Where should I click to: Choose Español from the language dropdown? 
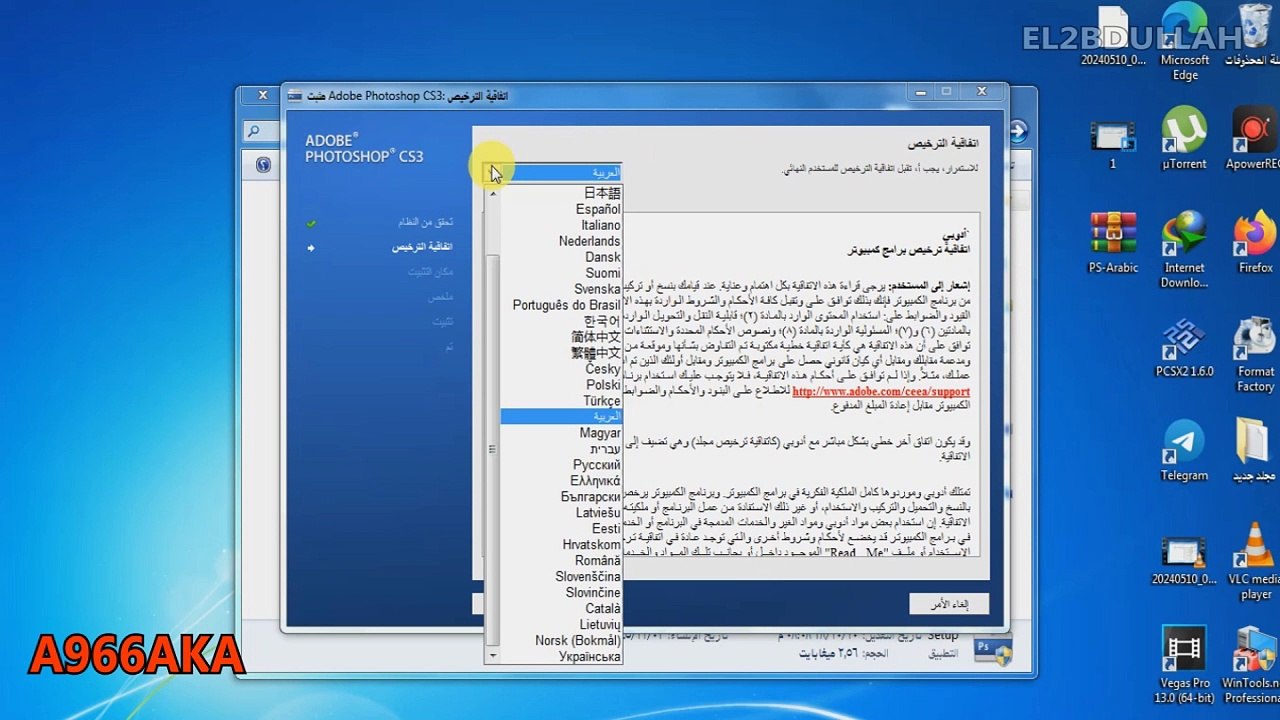click(x=598, y=209)
